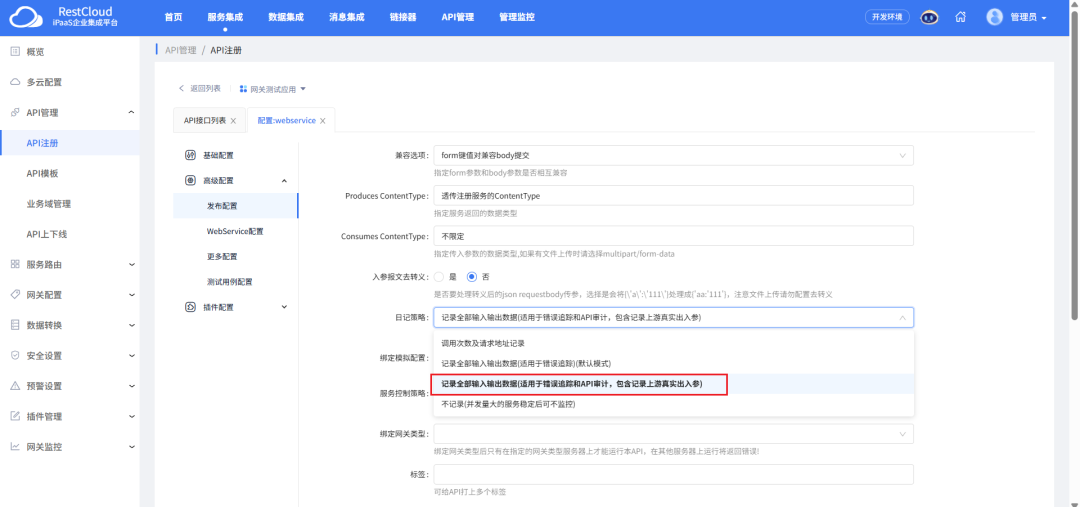
Task: Click the administrator avatar icon
Action: (x=994, y=17)
